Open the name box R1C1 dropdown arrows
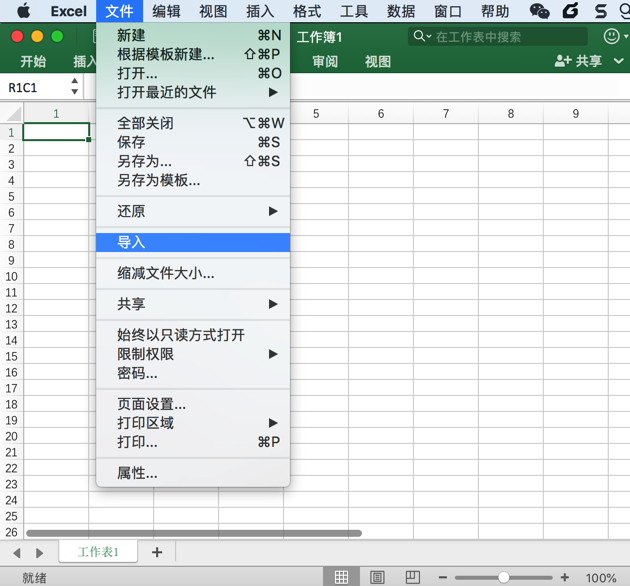The height and width of the screenshot is (586, 630). 74,86
